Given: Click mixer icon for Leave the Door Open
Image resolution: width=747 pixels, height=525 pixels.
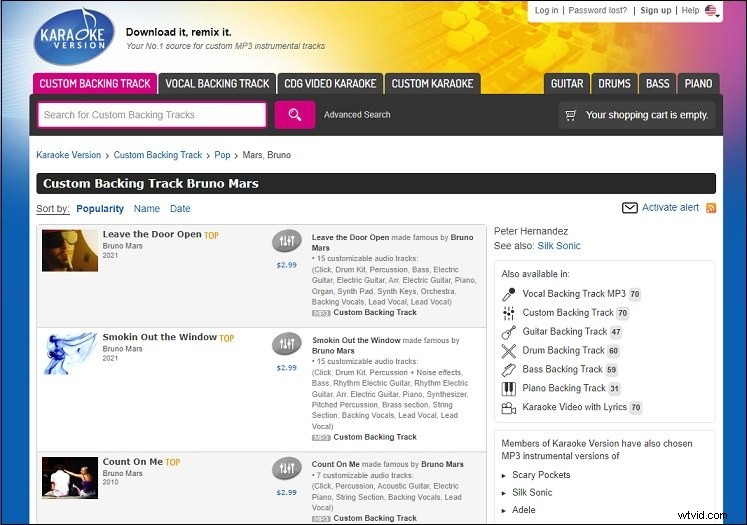Looking at the screenshot, I should point(286,241).
